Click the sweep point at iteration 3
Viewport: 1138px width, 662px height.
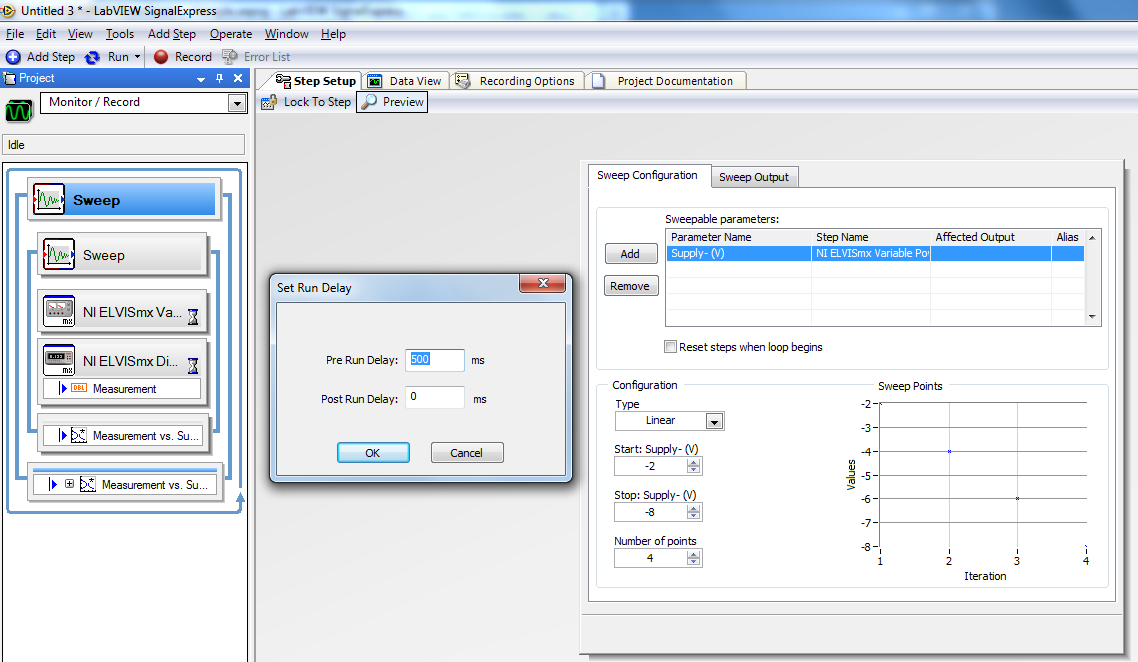coord(1018,499)
